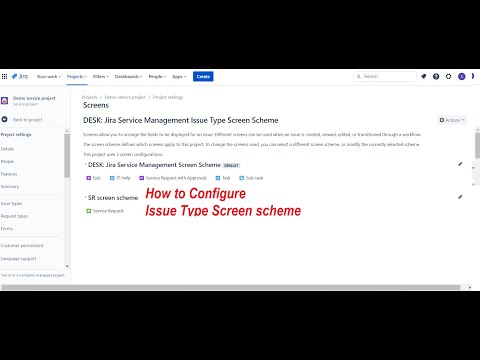480x360 pixels.
Task: Click the sidebar scrollbar down arrow
Action: pos(67,266)
